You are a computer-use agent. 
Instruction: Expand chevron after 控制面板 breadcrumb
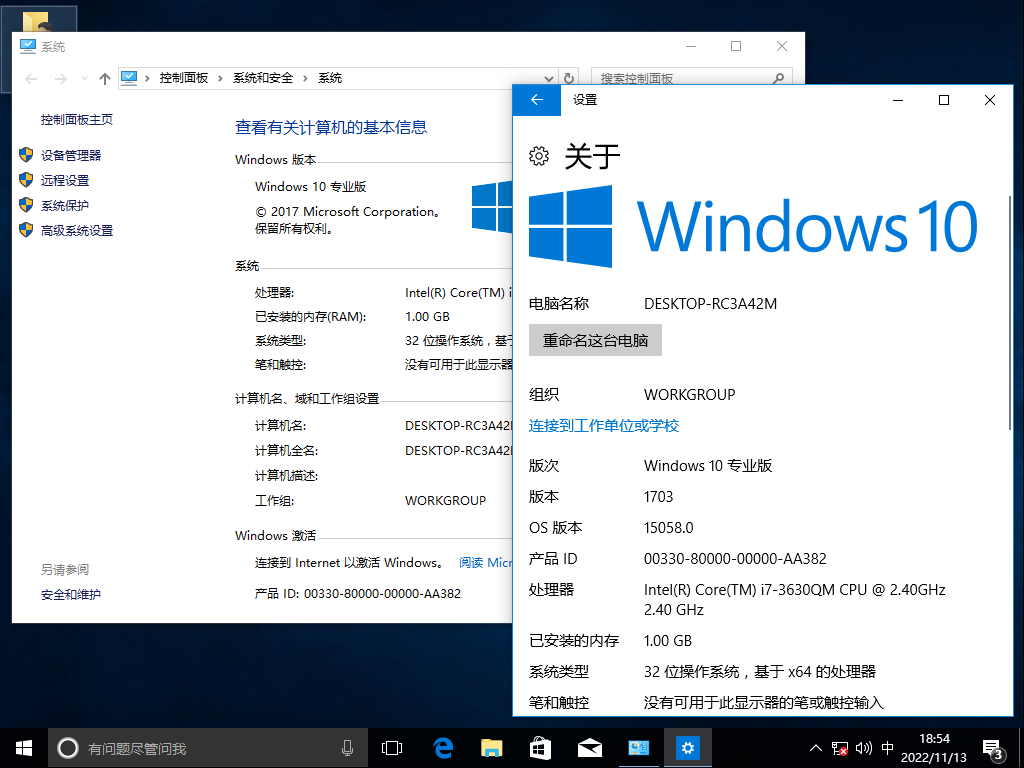[220, 78]
